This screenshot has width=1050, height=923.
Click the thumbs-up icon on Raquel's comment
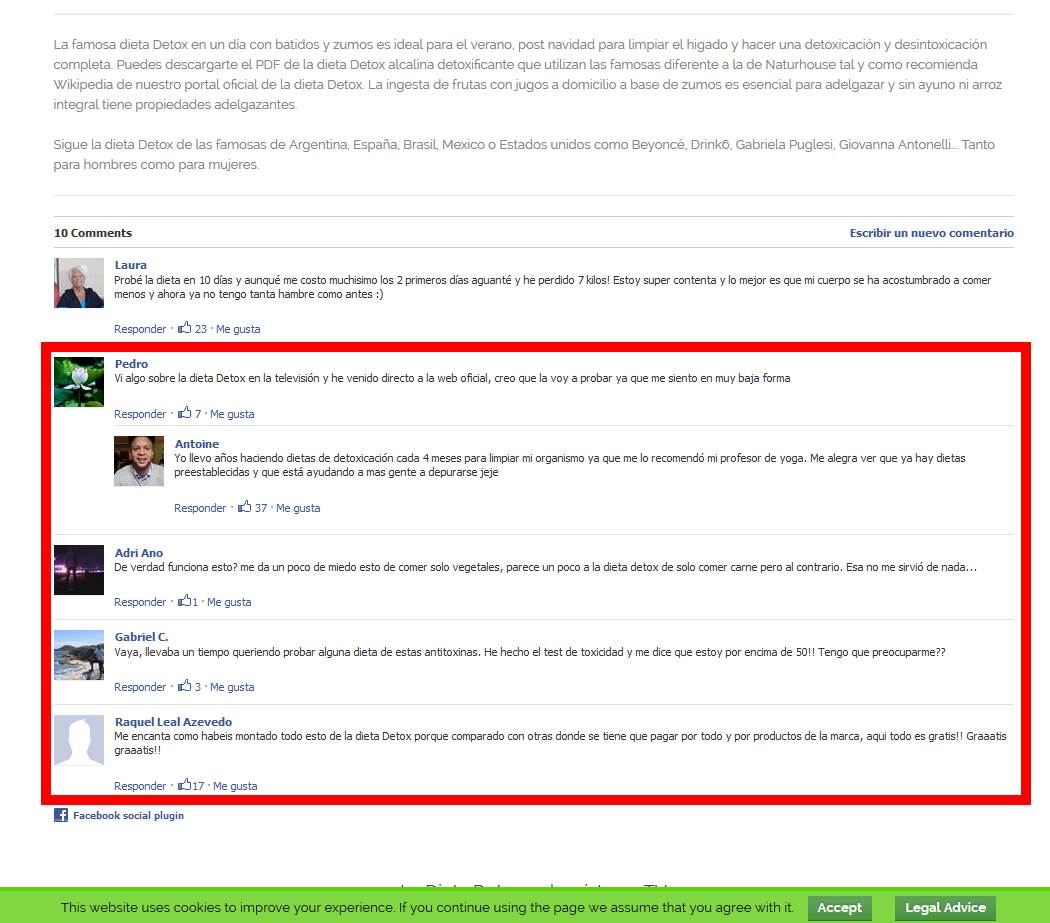click(x=184, y=785)
